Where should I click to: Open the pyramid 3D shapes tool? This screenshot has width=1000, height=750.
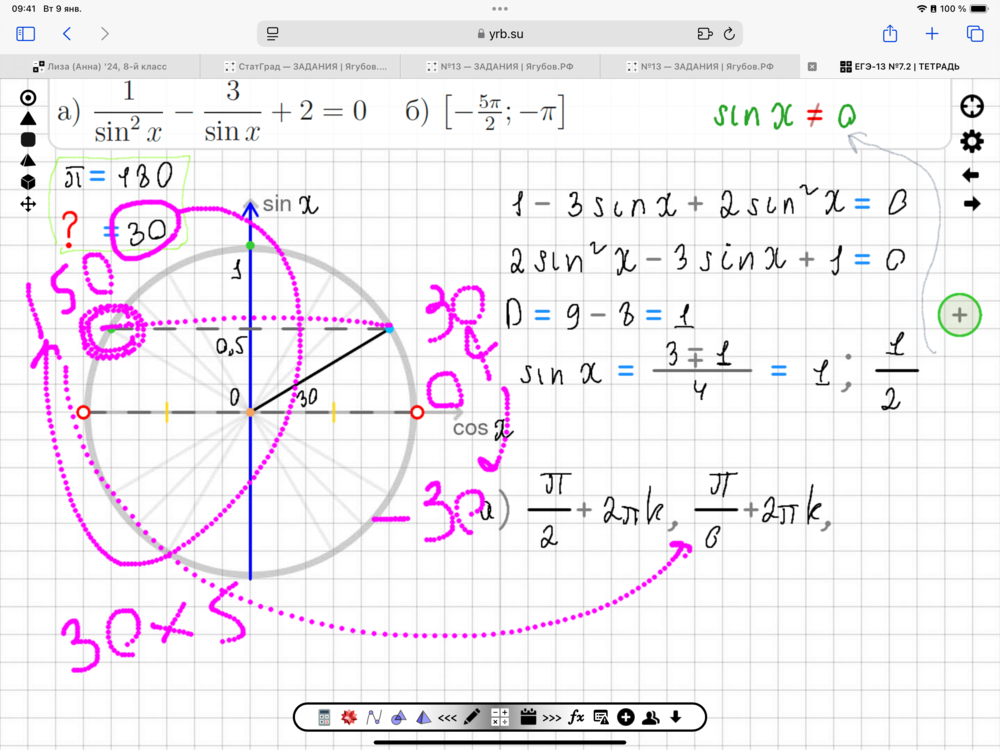423,717
